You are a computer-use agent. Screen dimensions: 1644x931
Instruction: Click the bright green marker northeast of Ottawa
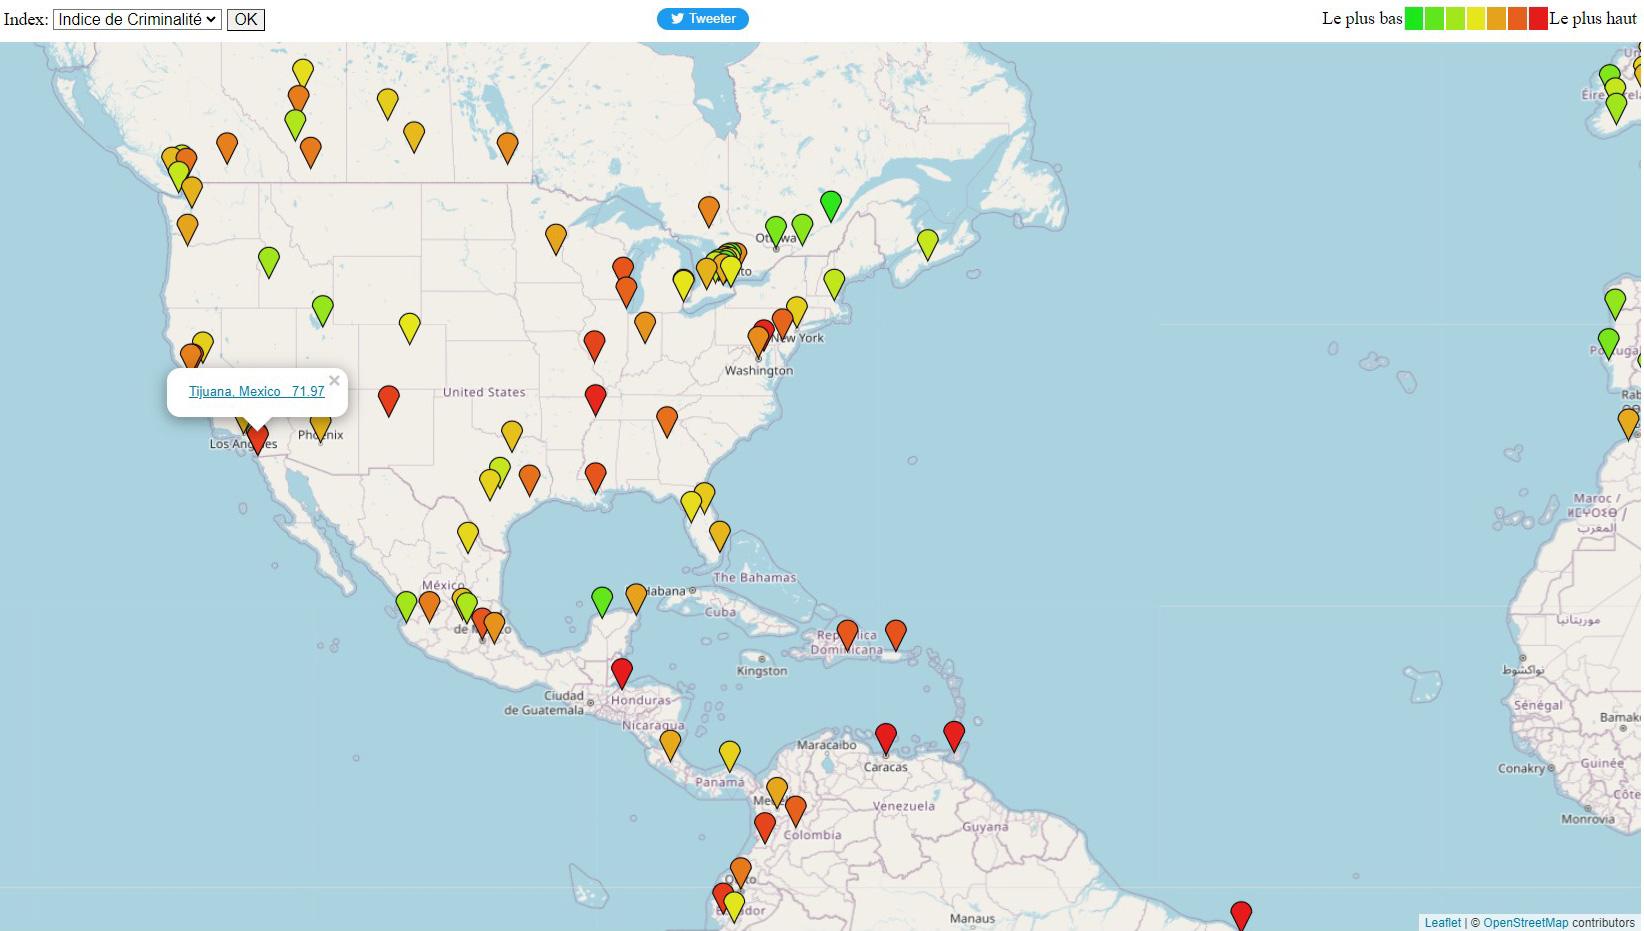pos(830,204)
